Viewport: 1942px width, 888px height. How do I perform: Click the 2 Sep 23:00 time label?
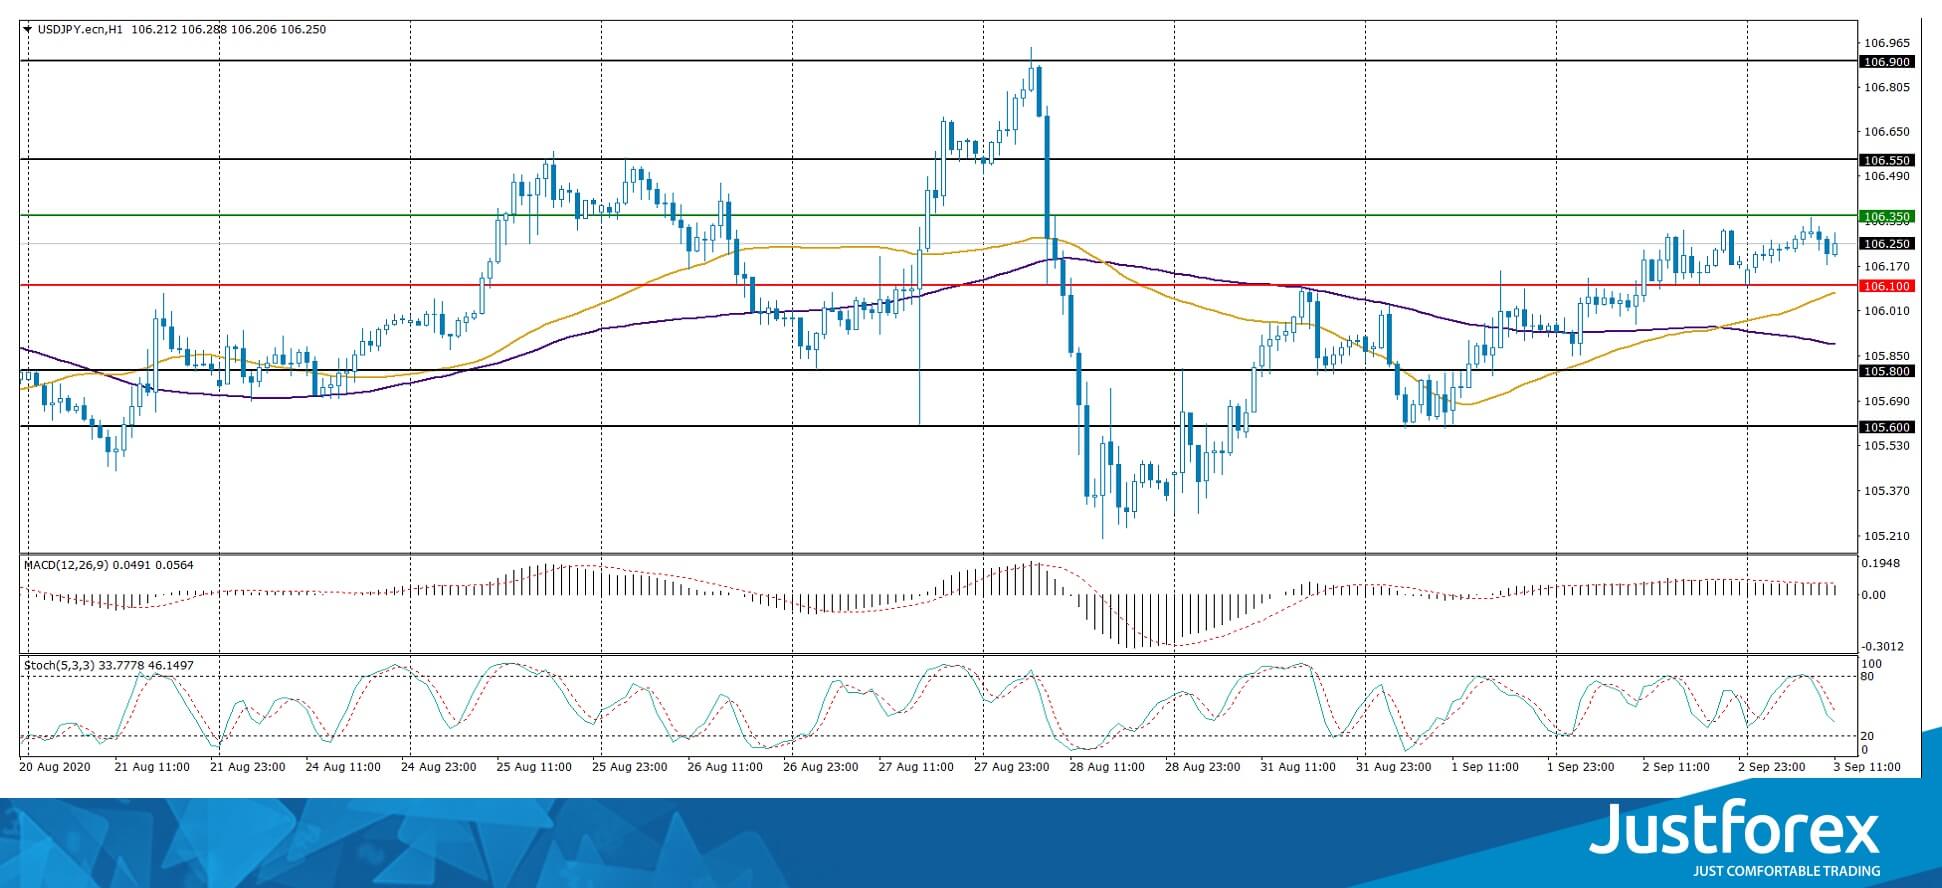pyautogui.click(x=1771, y=767)
